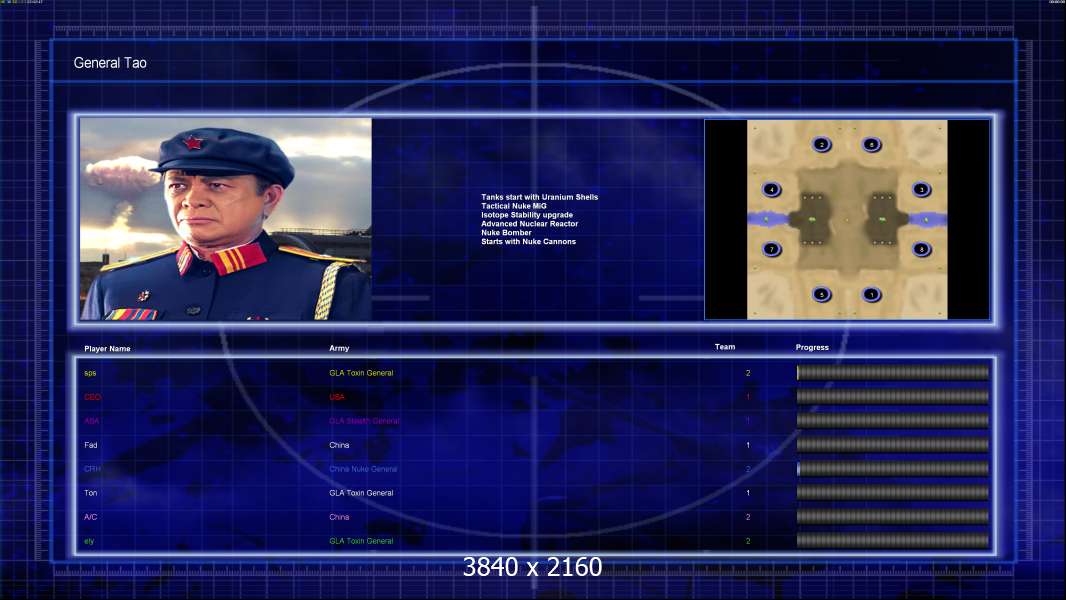Click "GLA Toxin General" in sps row

[x=361, y=373]
